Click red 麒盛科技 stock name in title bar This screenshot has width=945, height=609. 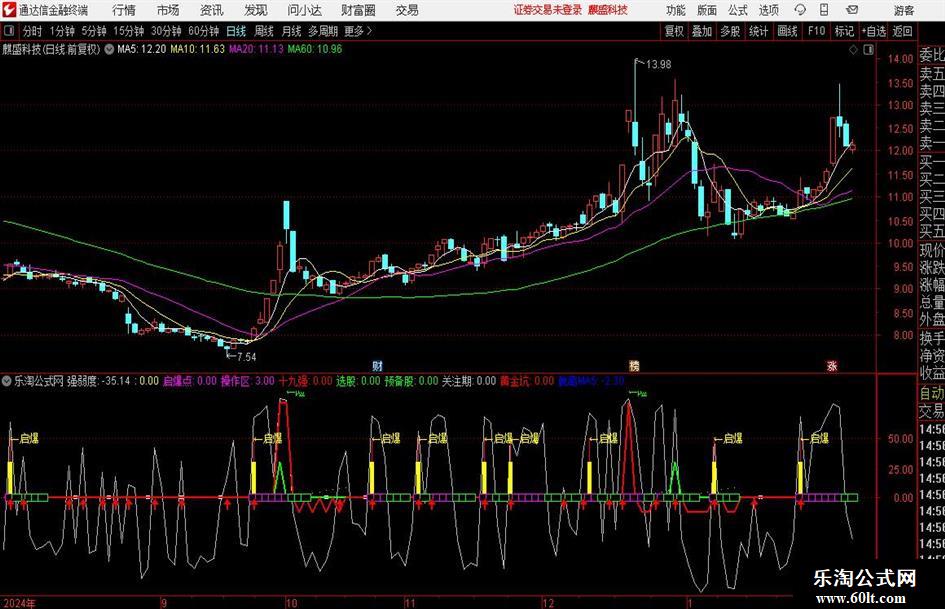pyautogui.click(x=608, y=10)
